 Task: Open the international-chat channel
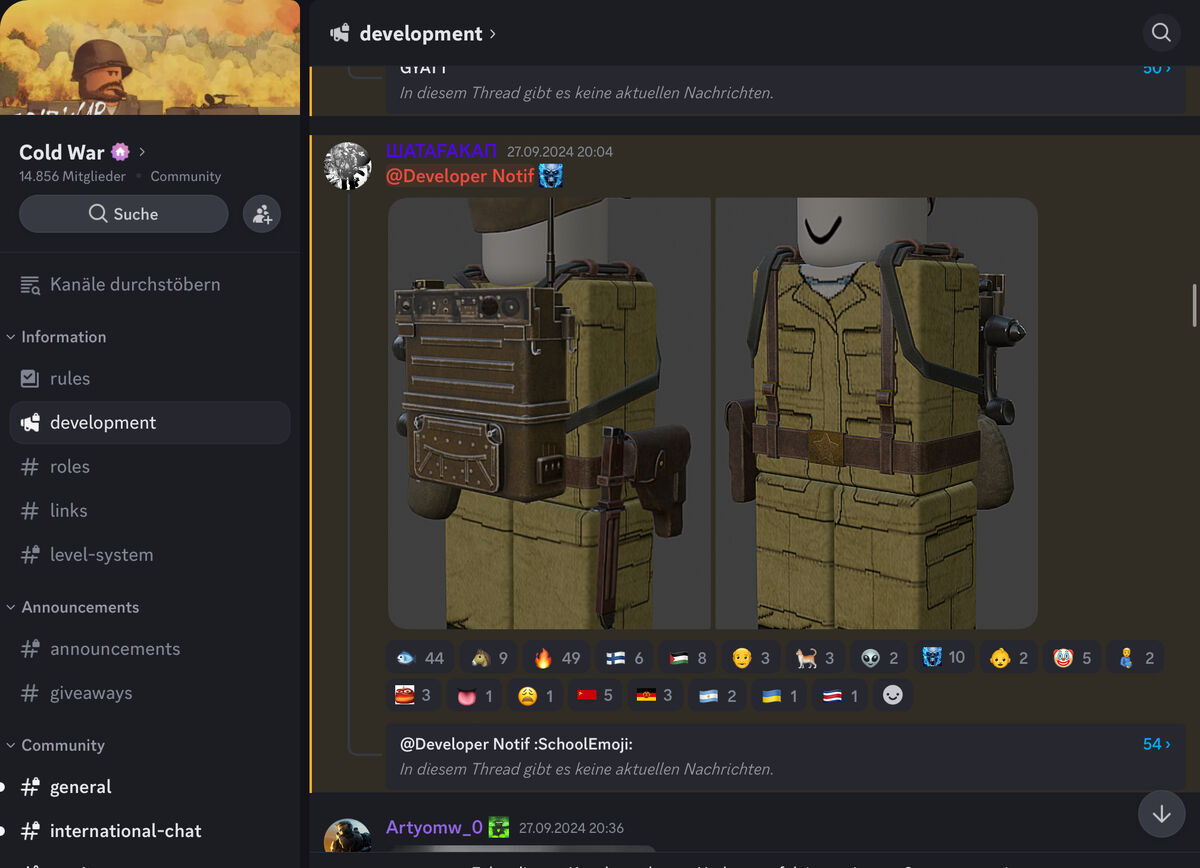pyautogui.click(x=150, y=831)
